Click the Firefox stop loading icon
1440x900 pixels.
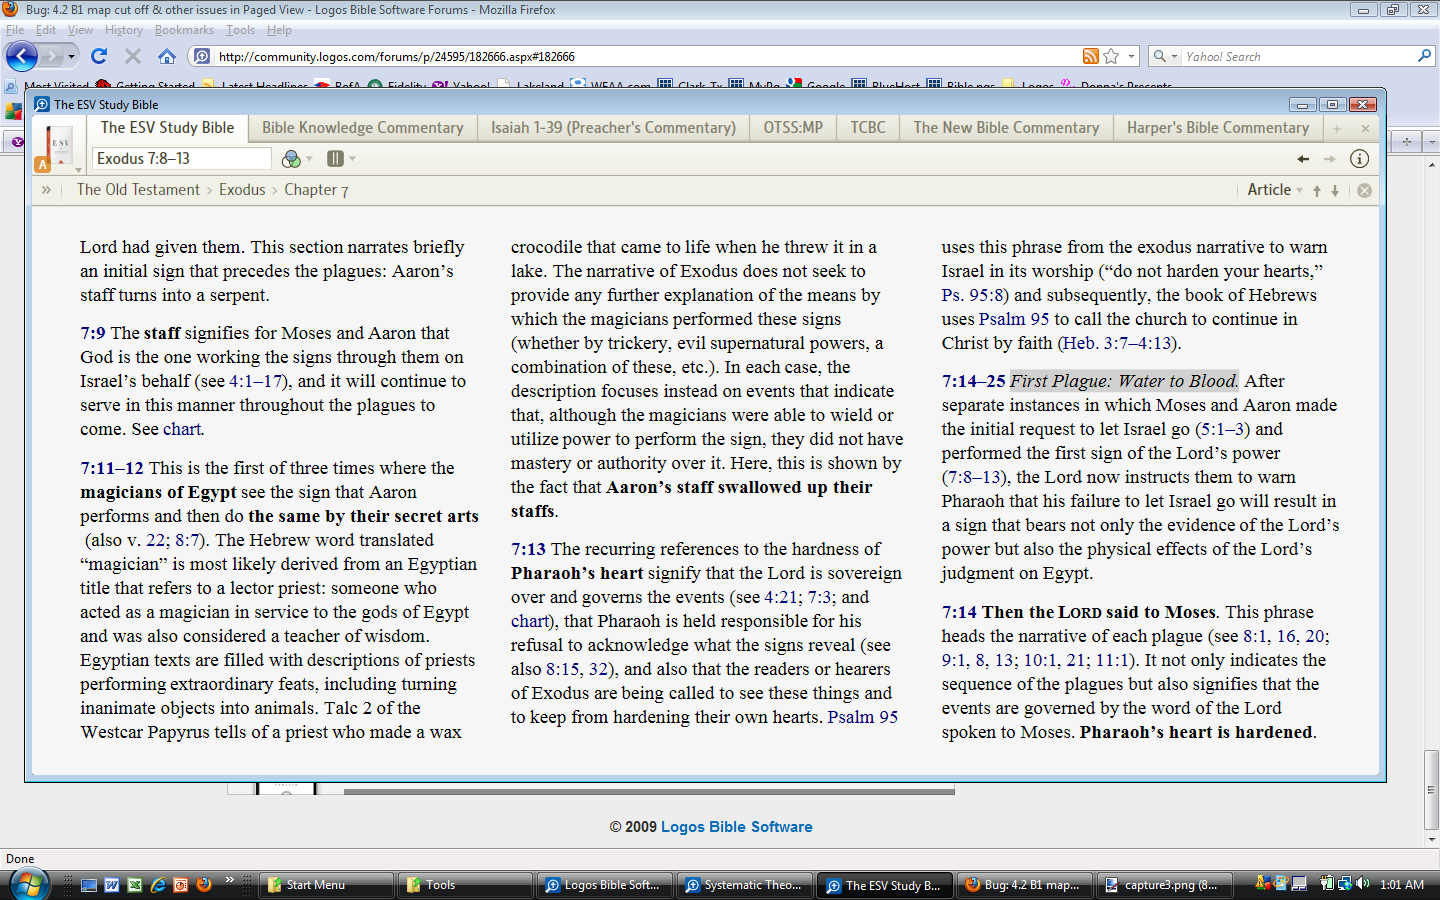[133, 56]
